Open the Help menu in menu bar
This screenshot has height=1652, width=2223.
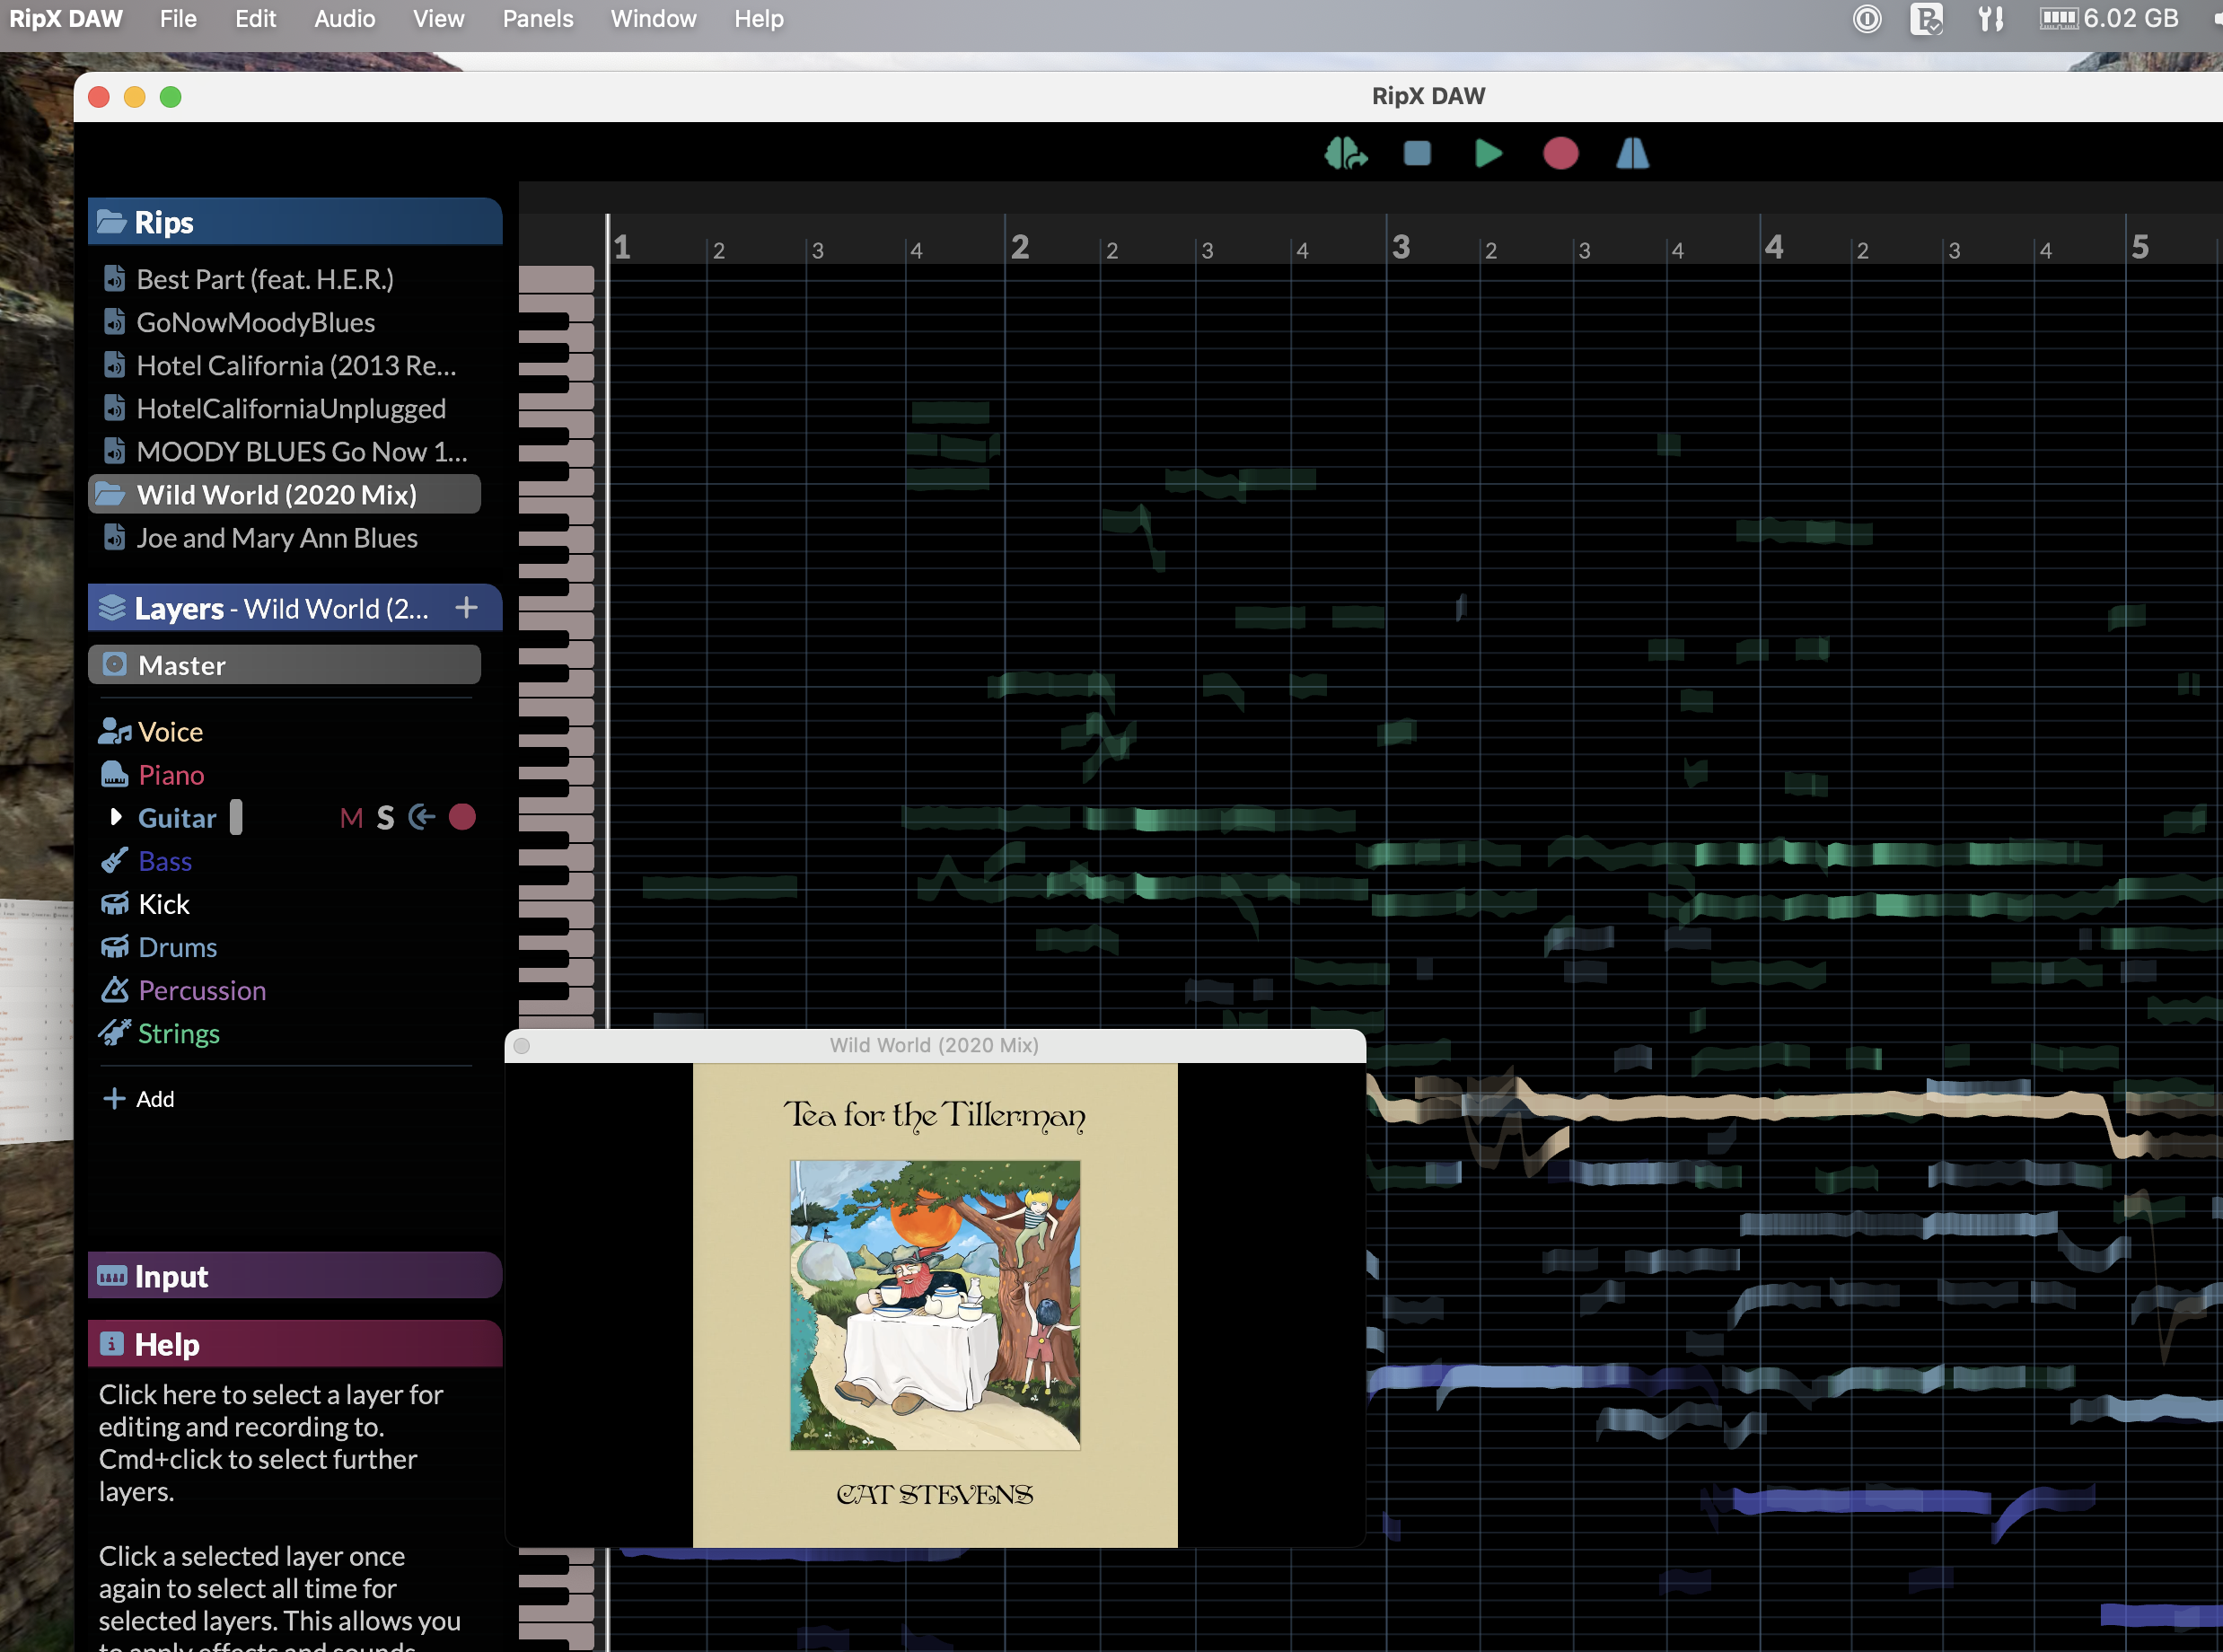coord(758,18)
